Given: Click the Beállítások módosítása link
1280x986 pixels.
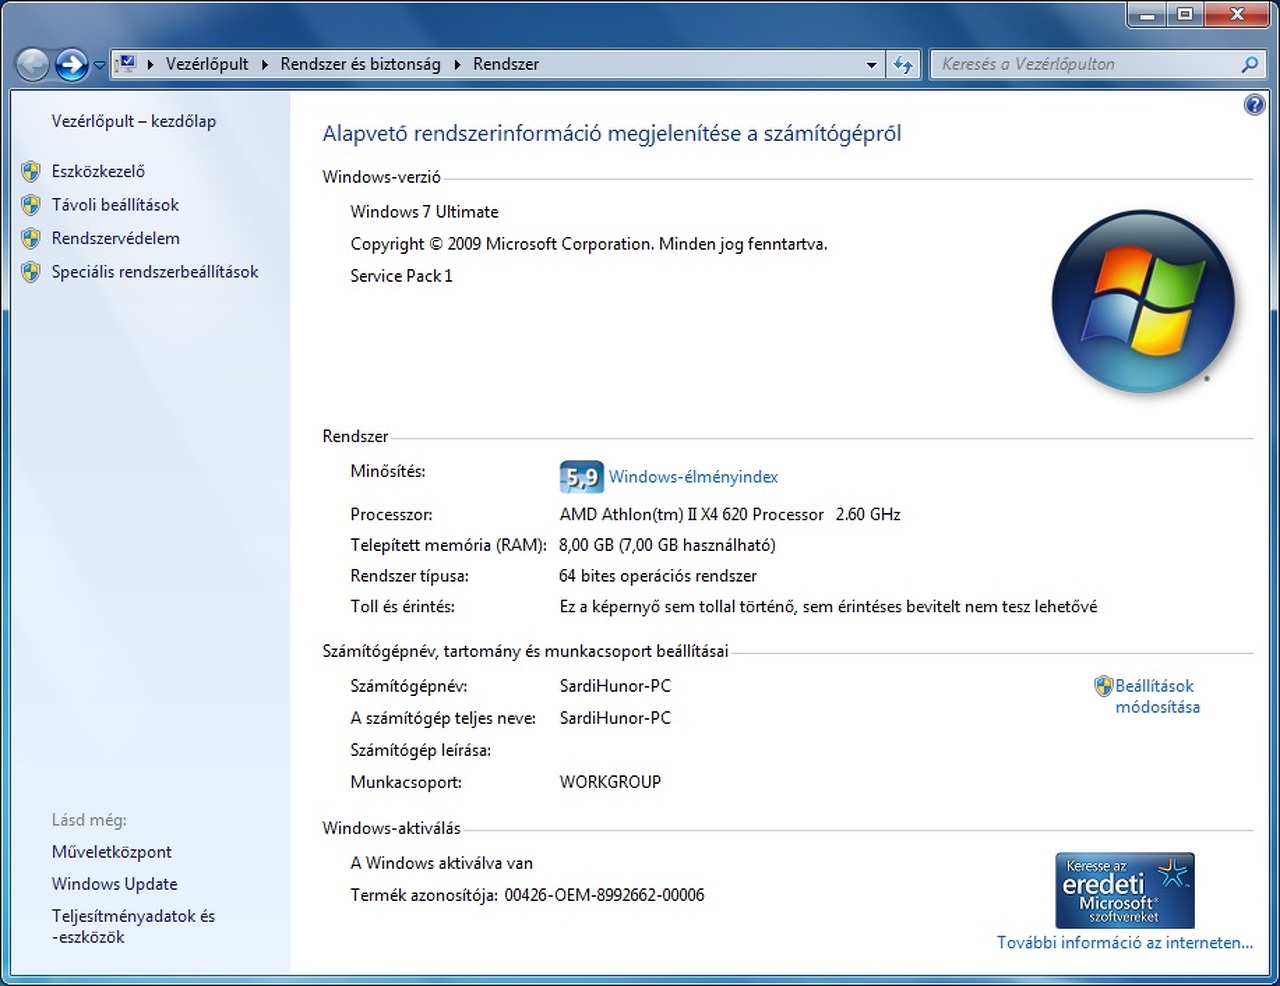Looking at the screenshot, I should [1157, 696].
